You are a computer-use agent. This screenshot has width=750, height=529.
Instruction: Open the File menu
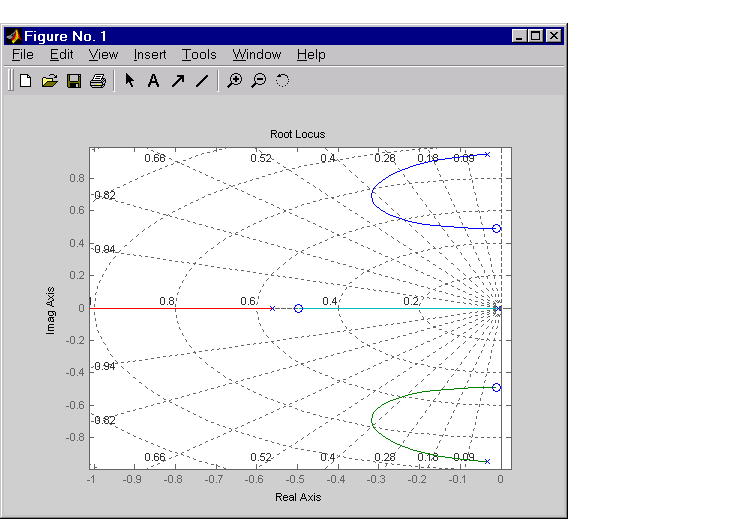(x=22, y=55)
